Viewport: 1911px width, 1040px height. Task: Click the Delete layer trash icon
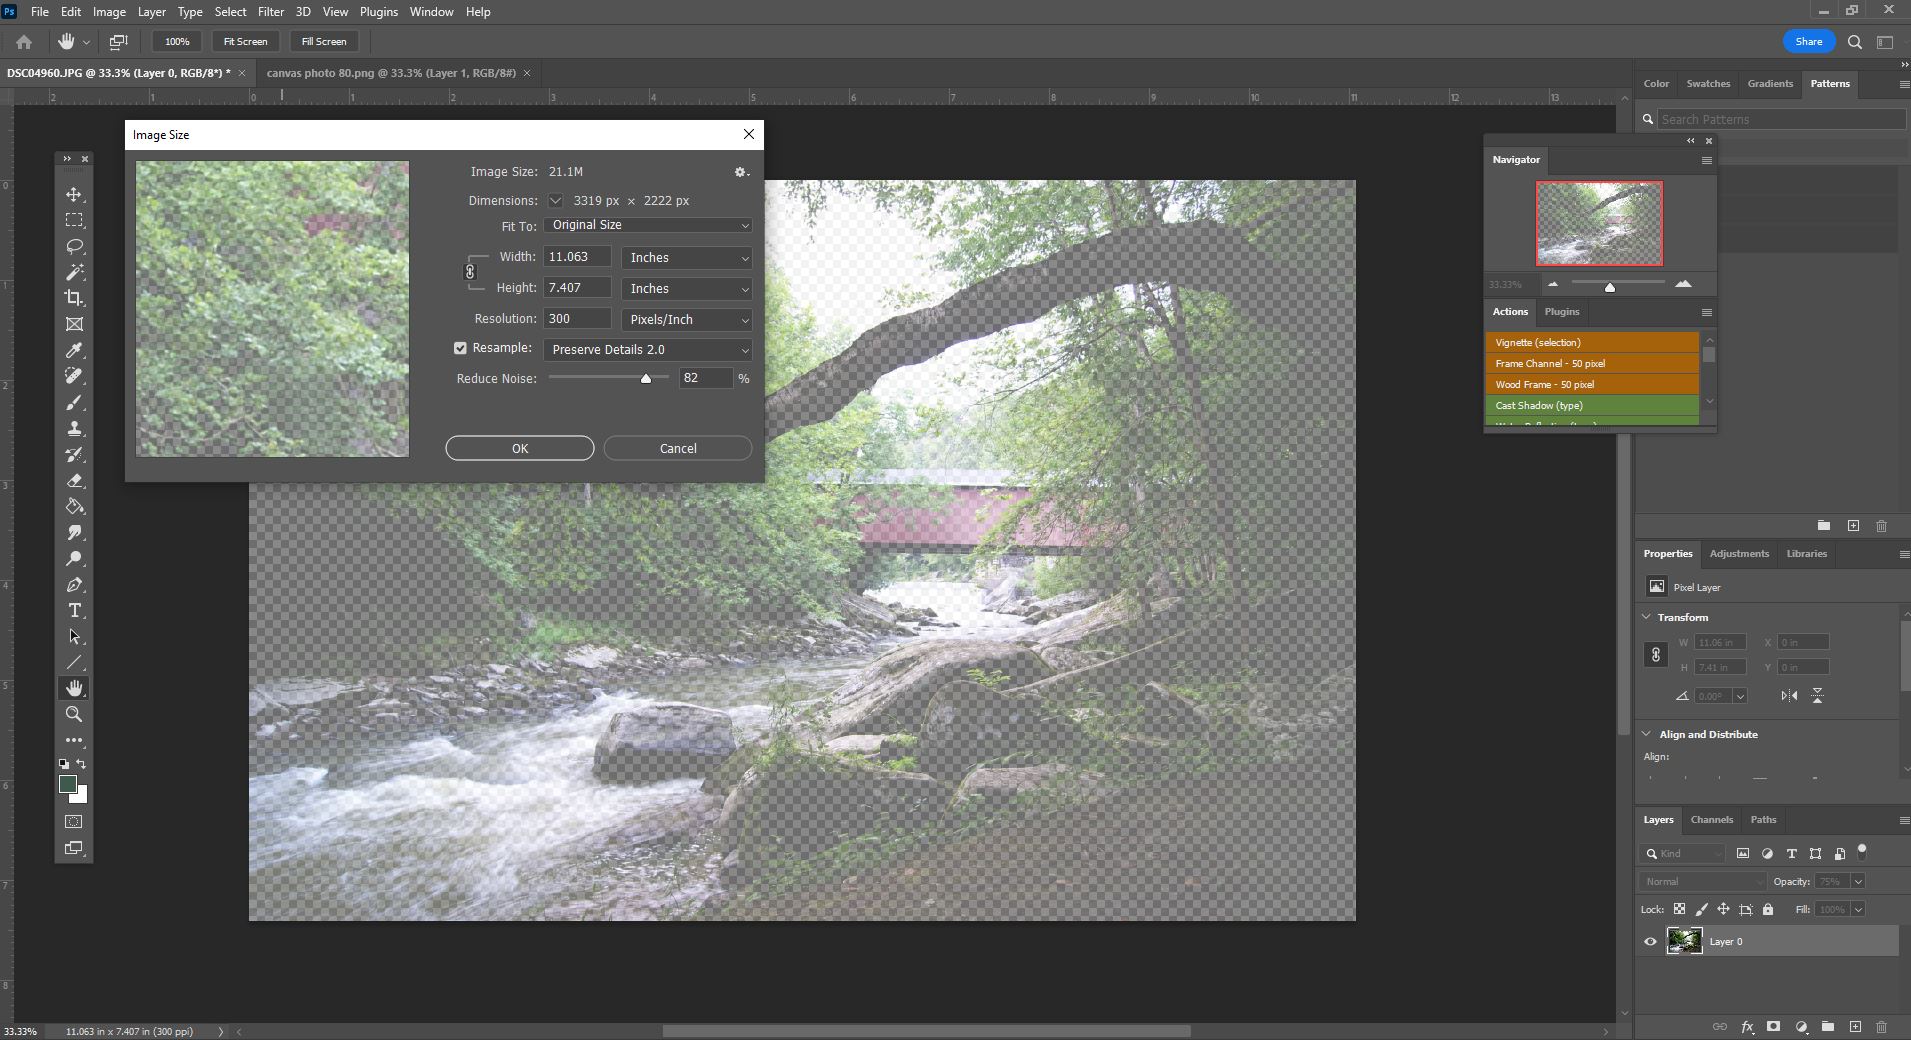coord(1883,1027)
